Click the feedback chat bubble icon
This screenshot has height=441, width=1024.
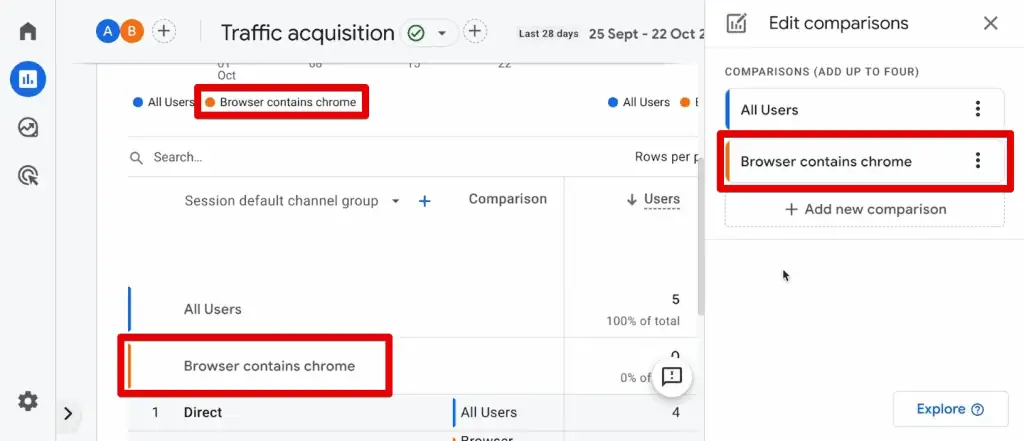[671, 376]
